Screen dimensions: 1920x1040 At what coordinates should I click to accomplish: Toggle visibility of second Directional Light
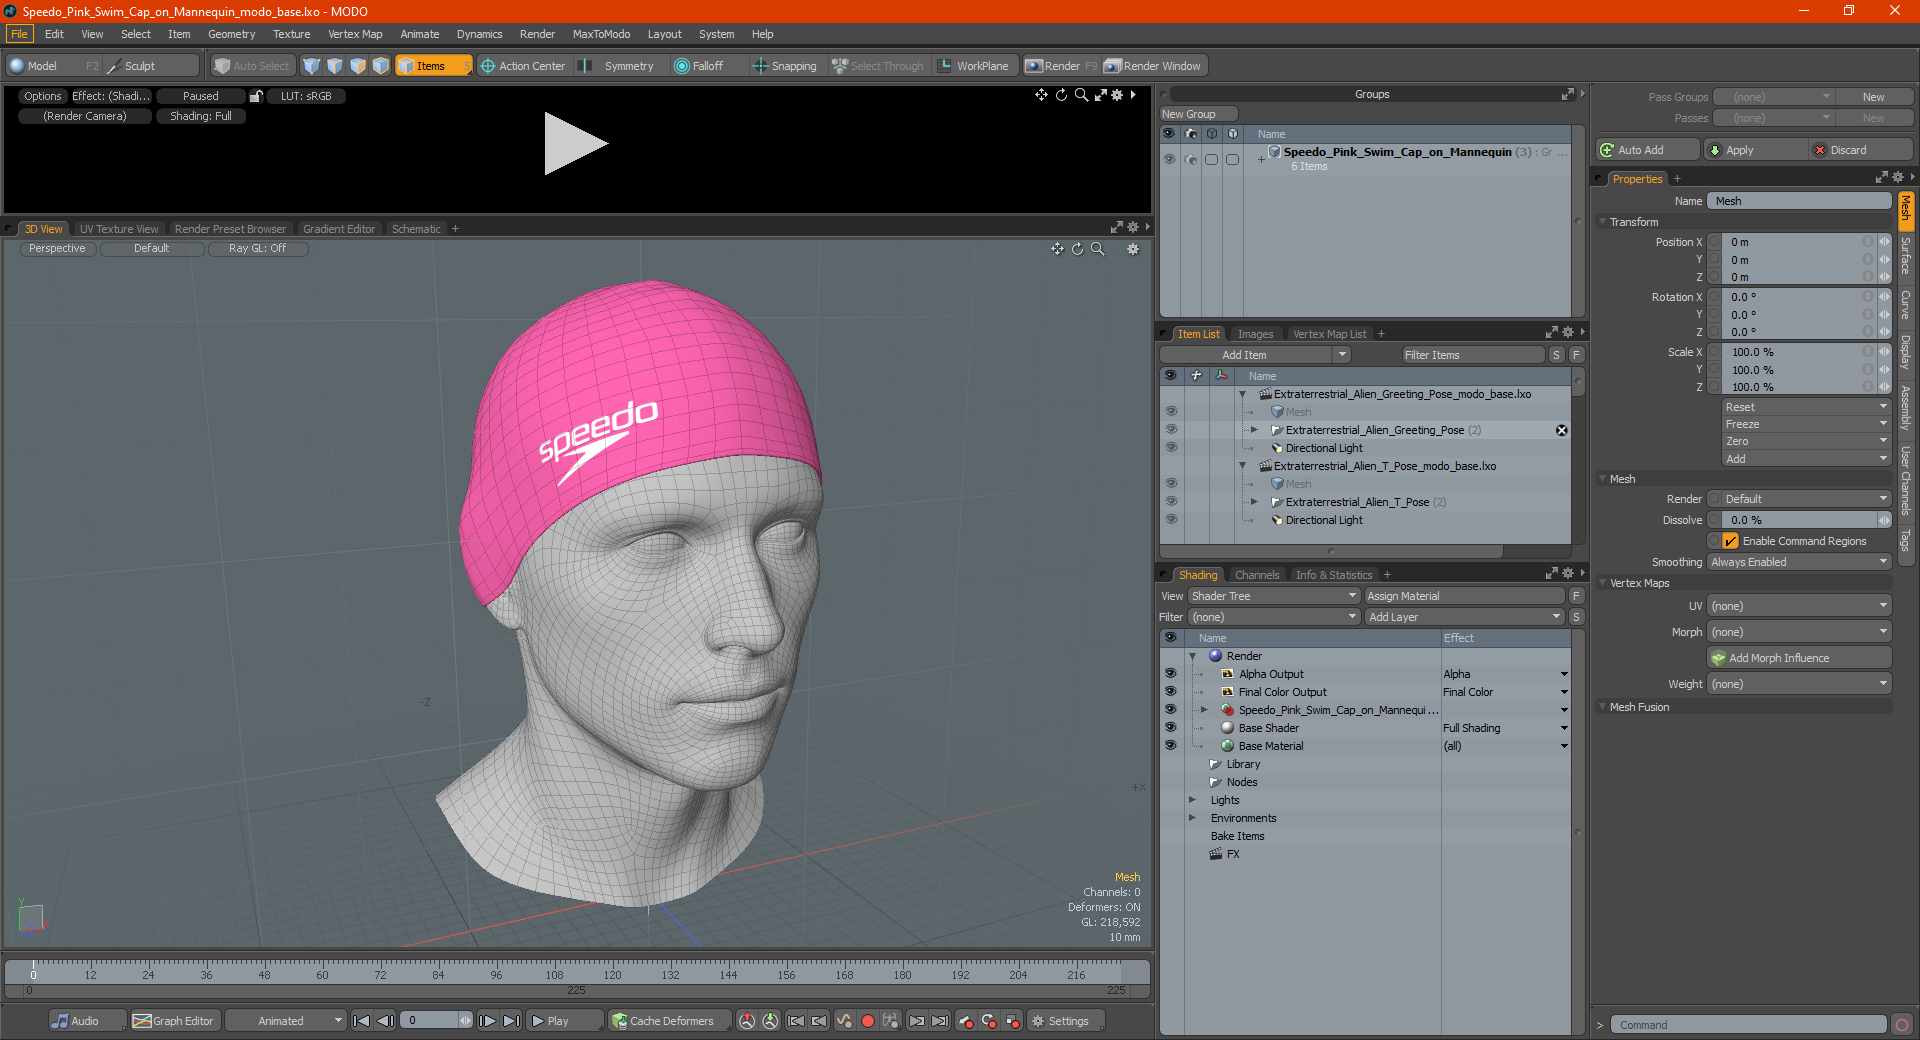(1171, 520)
